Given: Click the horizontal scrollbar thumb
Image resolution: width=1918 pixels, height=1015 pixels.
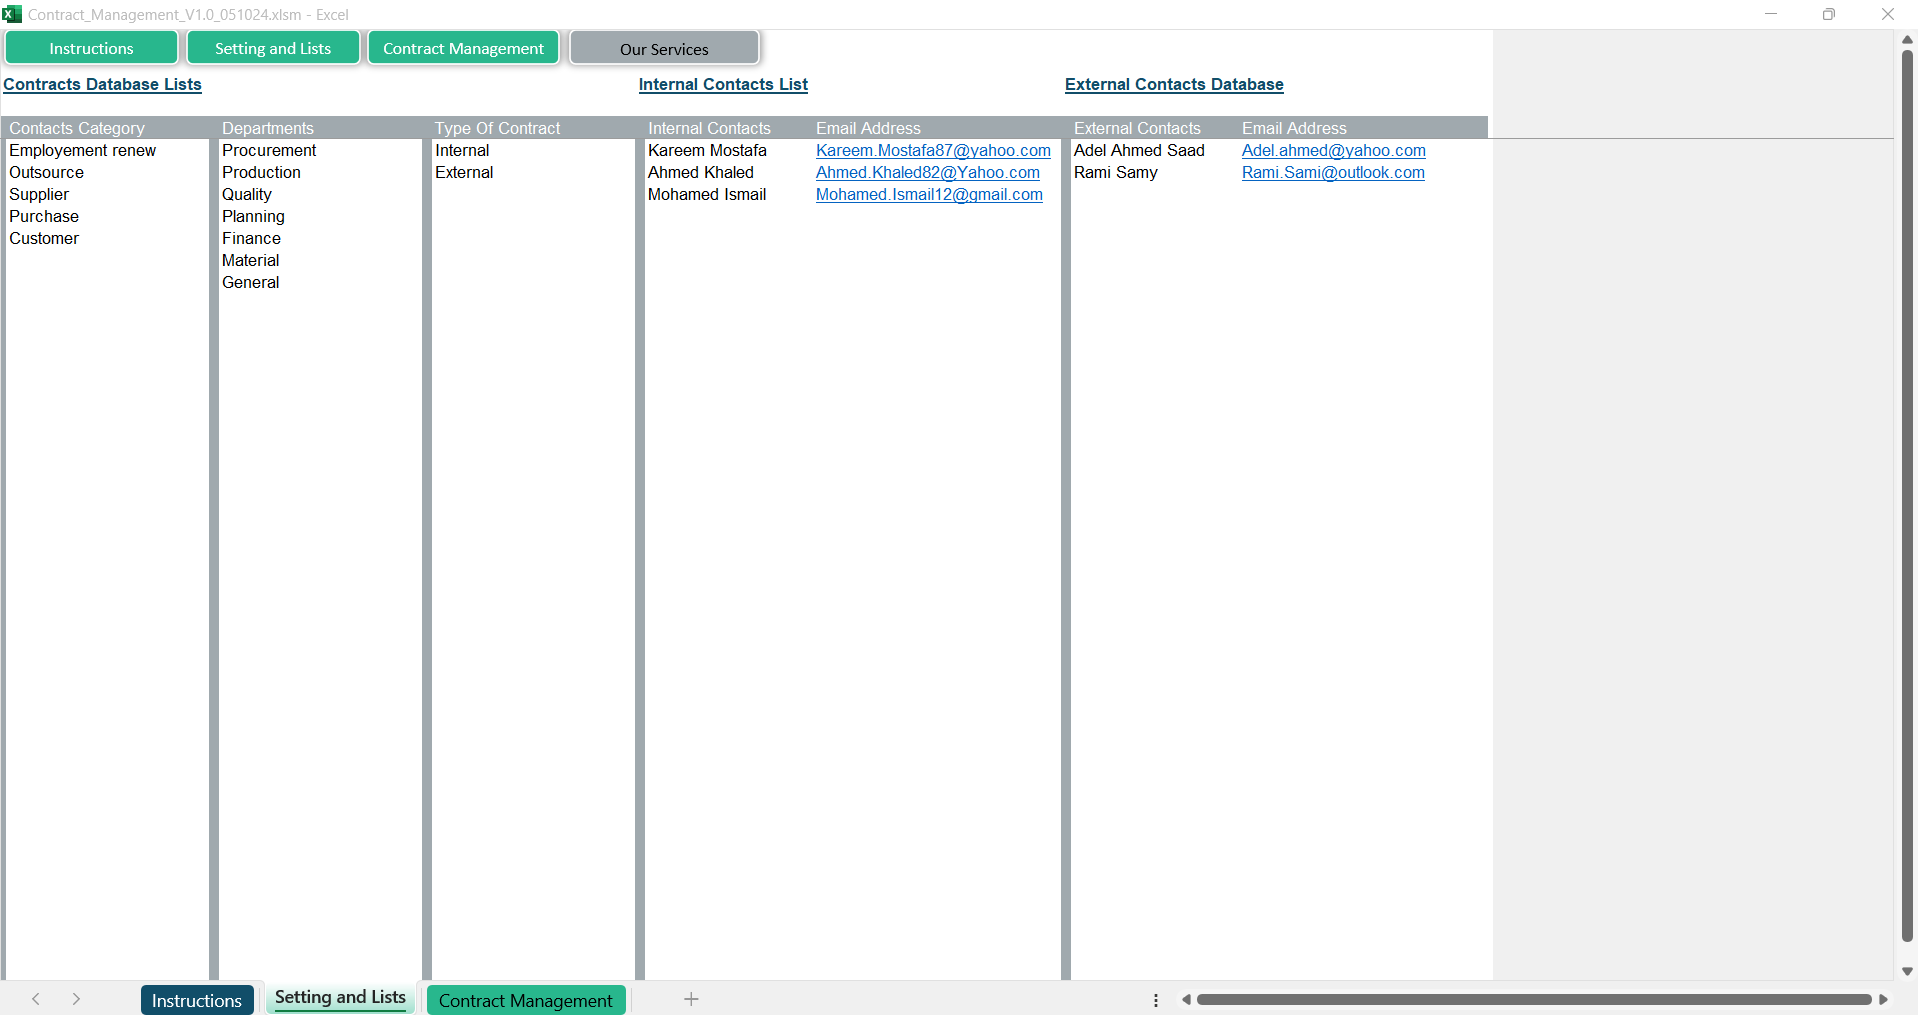Looking at the screenshot, I should 1533,1000.
